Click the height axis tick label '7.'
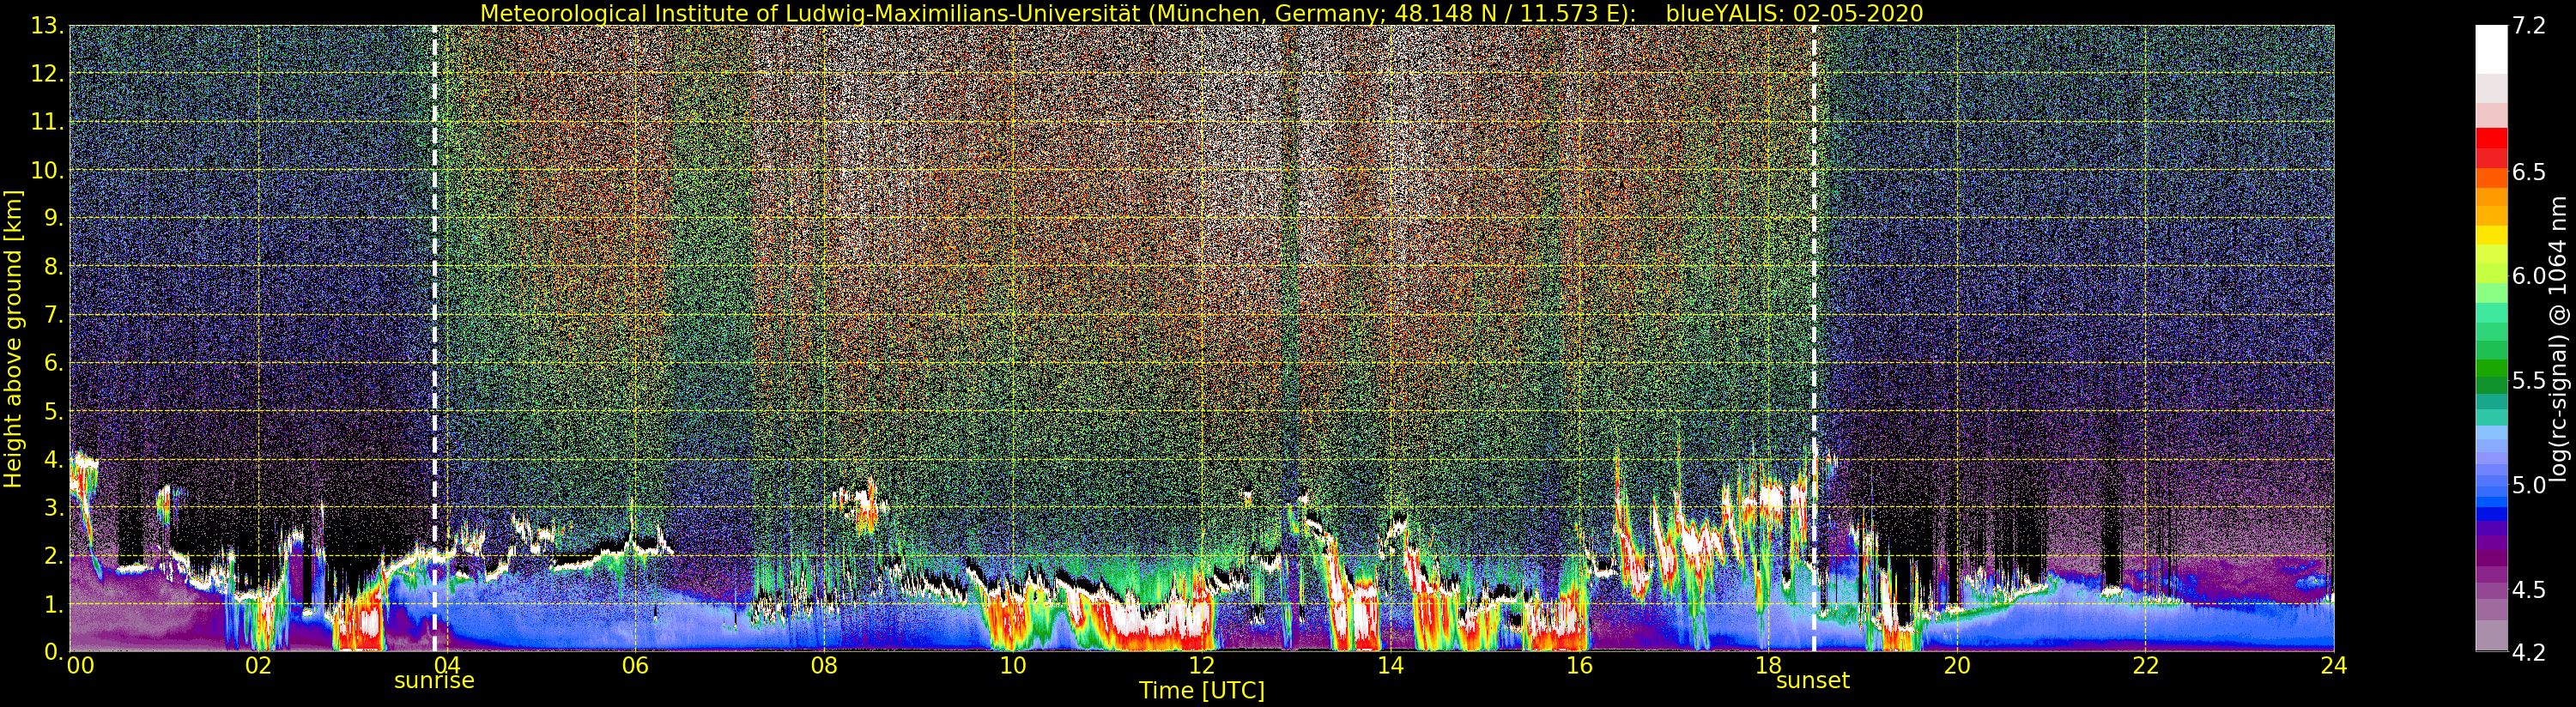This screenshot has width=2576, height=707. tap(54, 315)
